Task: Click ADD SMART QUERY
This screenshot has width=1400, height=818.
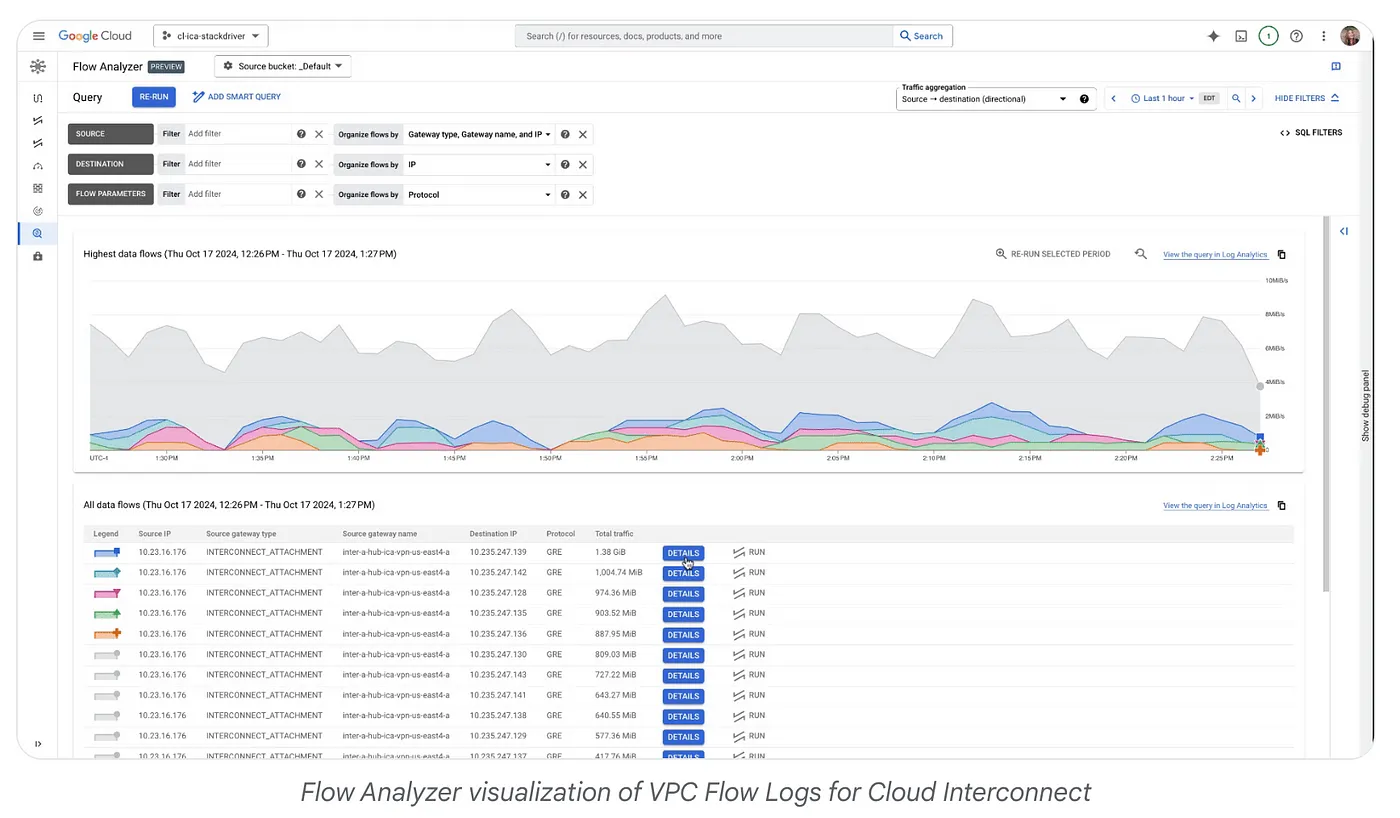Action: (237, 97)
